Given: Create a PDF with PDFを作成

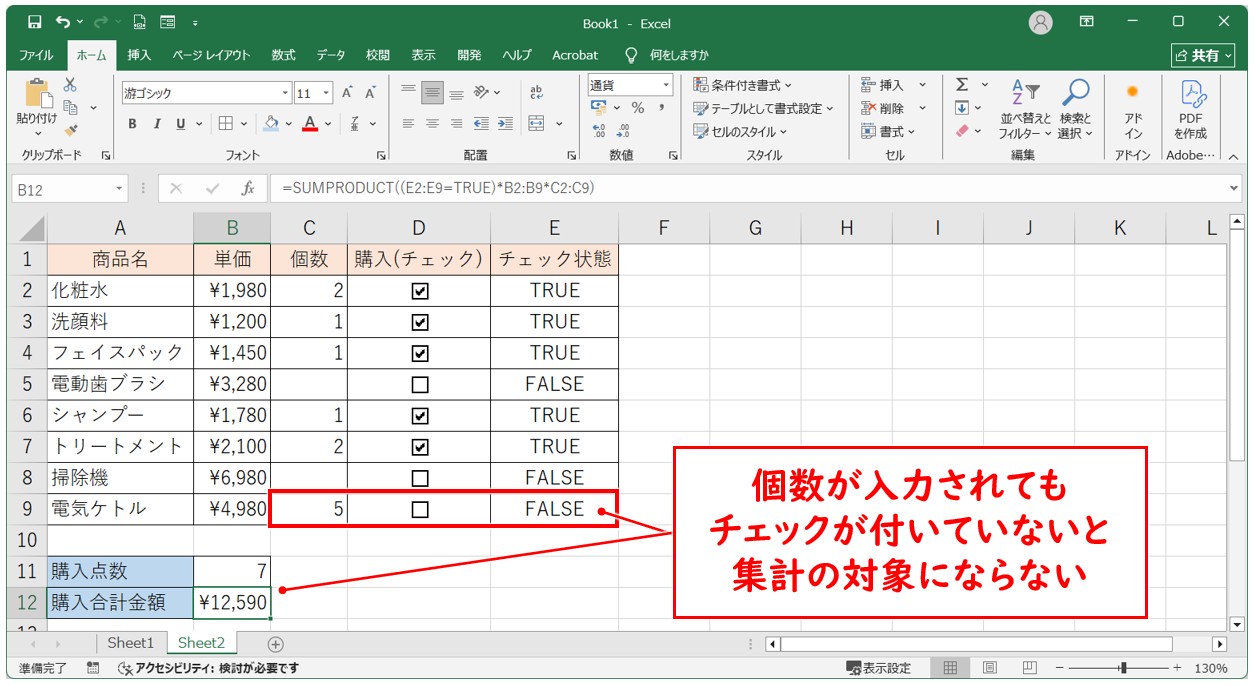Looking at the screenshot, I should pyautogui.click(x=1191, y=110).
